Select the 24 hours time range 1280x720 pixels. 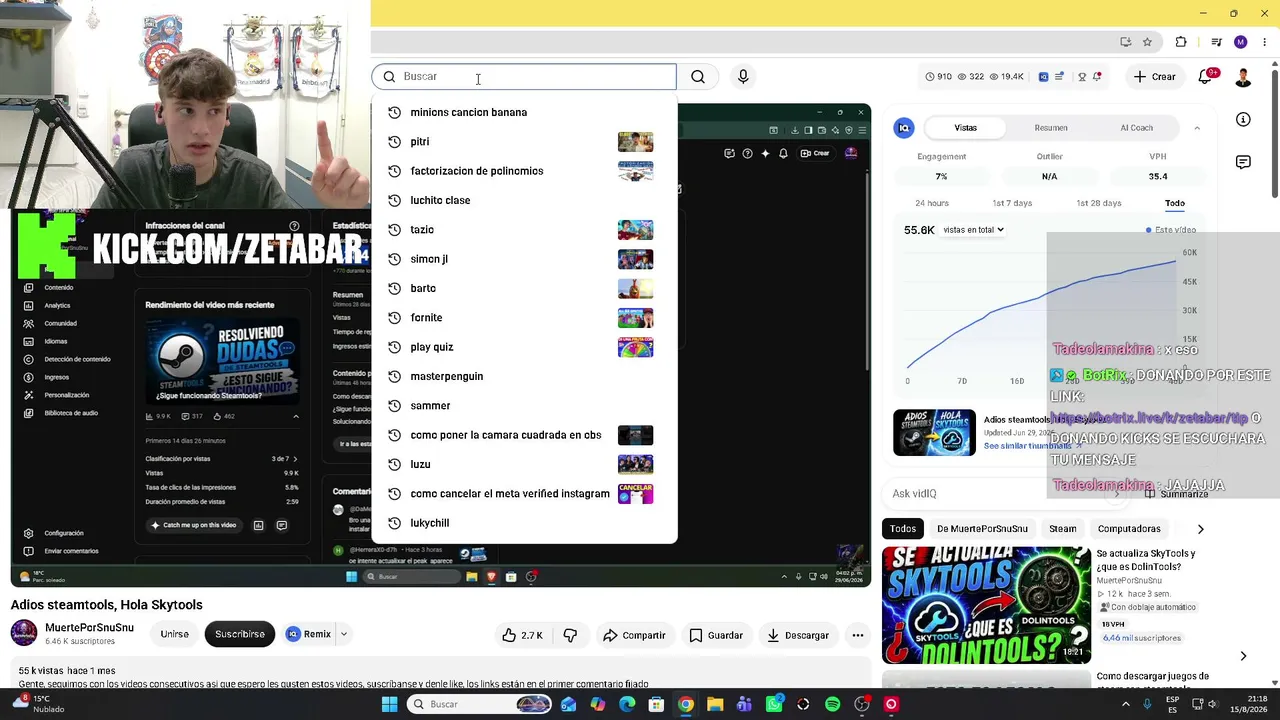coord(932,203)
